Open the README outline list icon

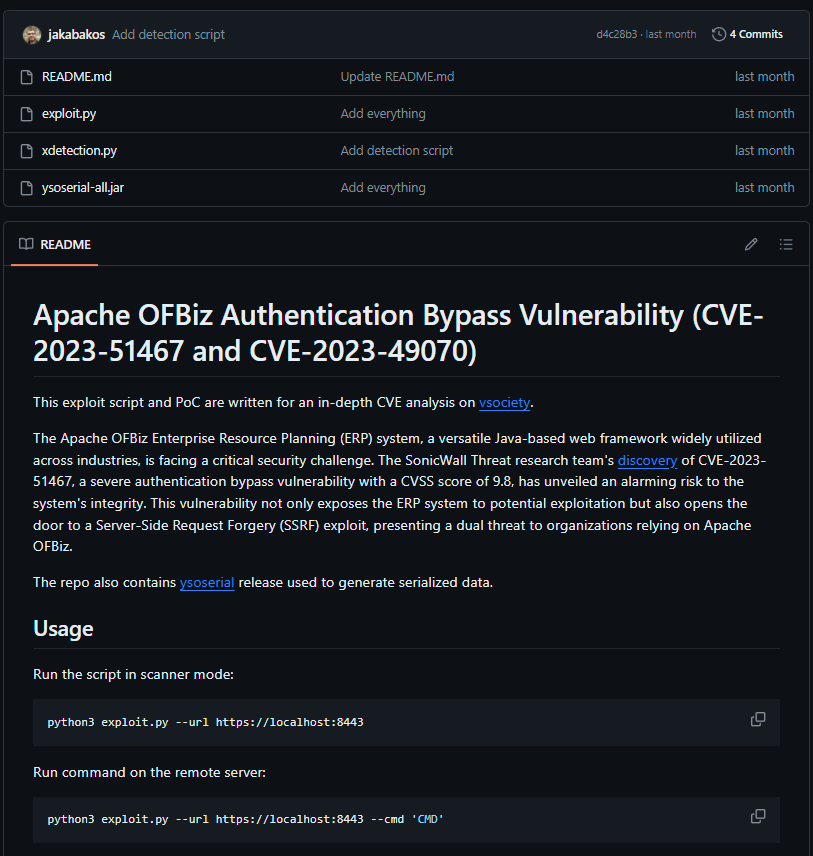click(786, 244)
